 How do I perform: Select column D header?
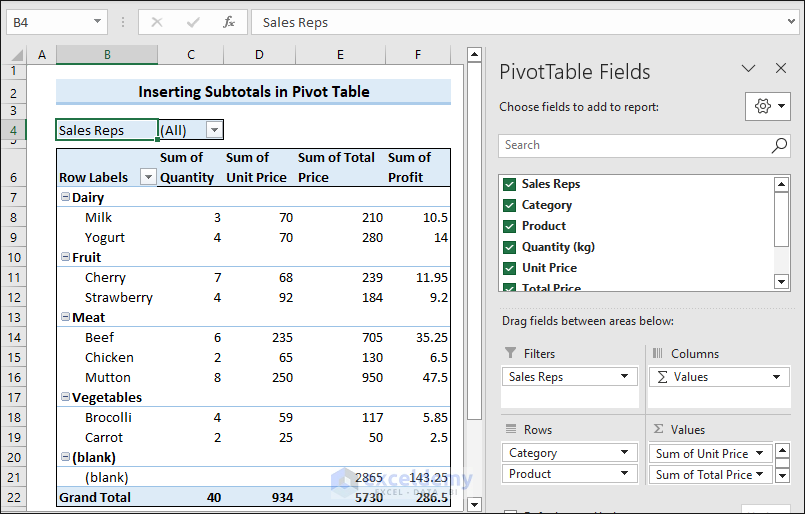pos(259,55)
